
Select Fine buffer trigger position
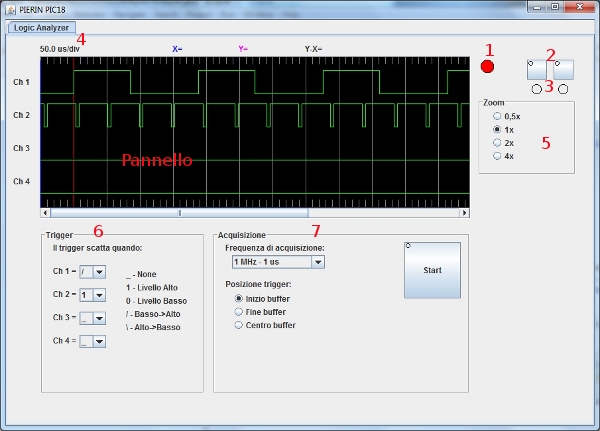tap(238, 312)
